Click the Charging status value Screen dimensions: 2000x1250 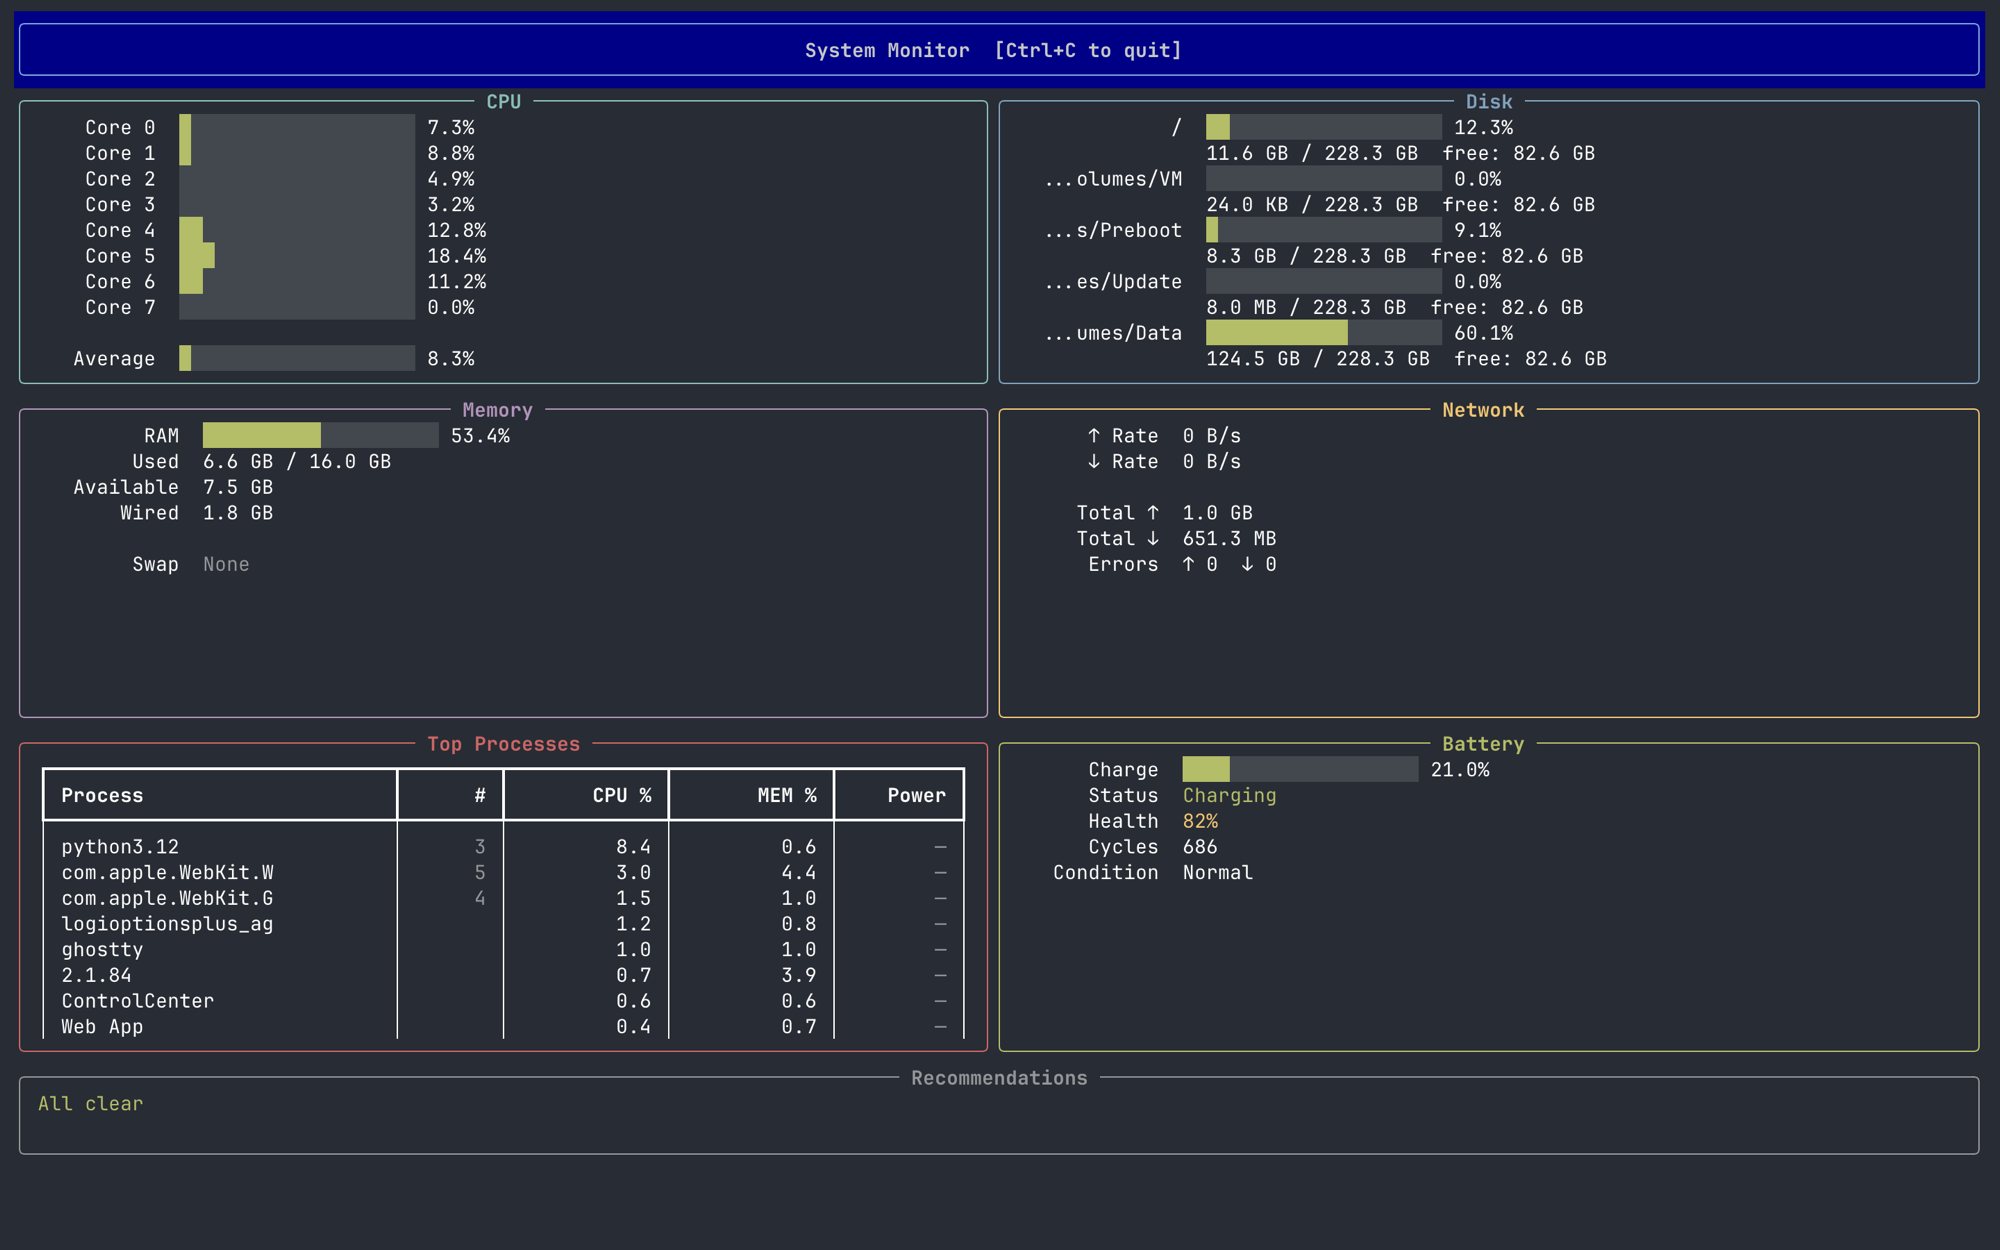(x=1229, y=795)
